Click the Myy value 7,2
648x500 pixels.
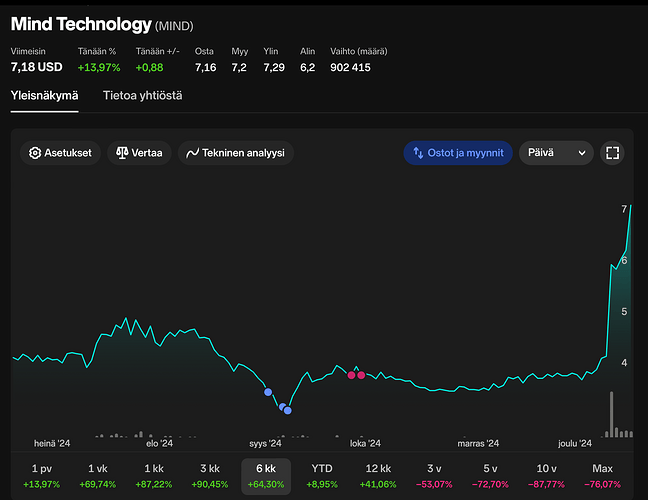pyautogui.click(x=239, y=67)
